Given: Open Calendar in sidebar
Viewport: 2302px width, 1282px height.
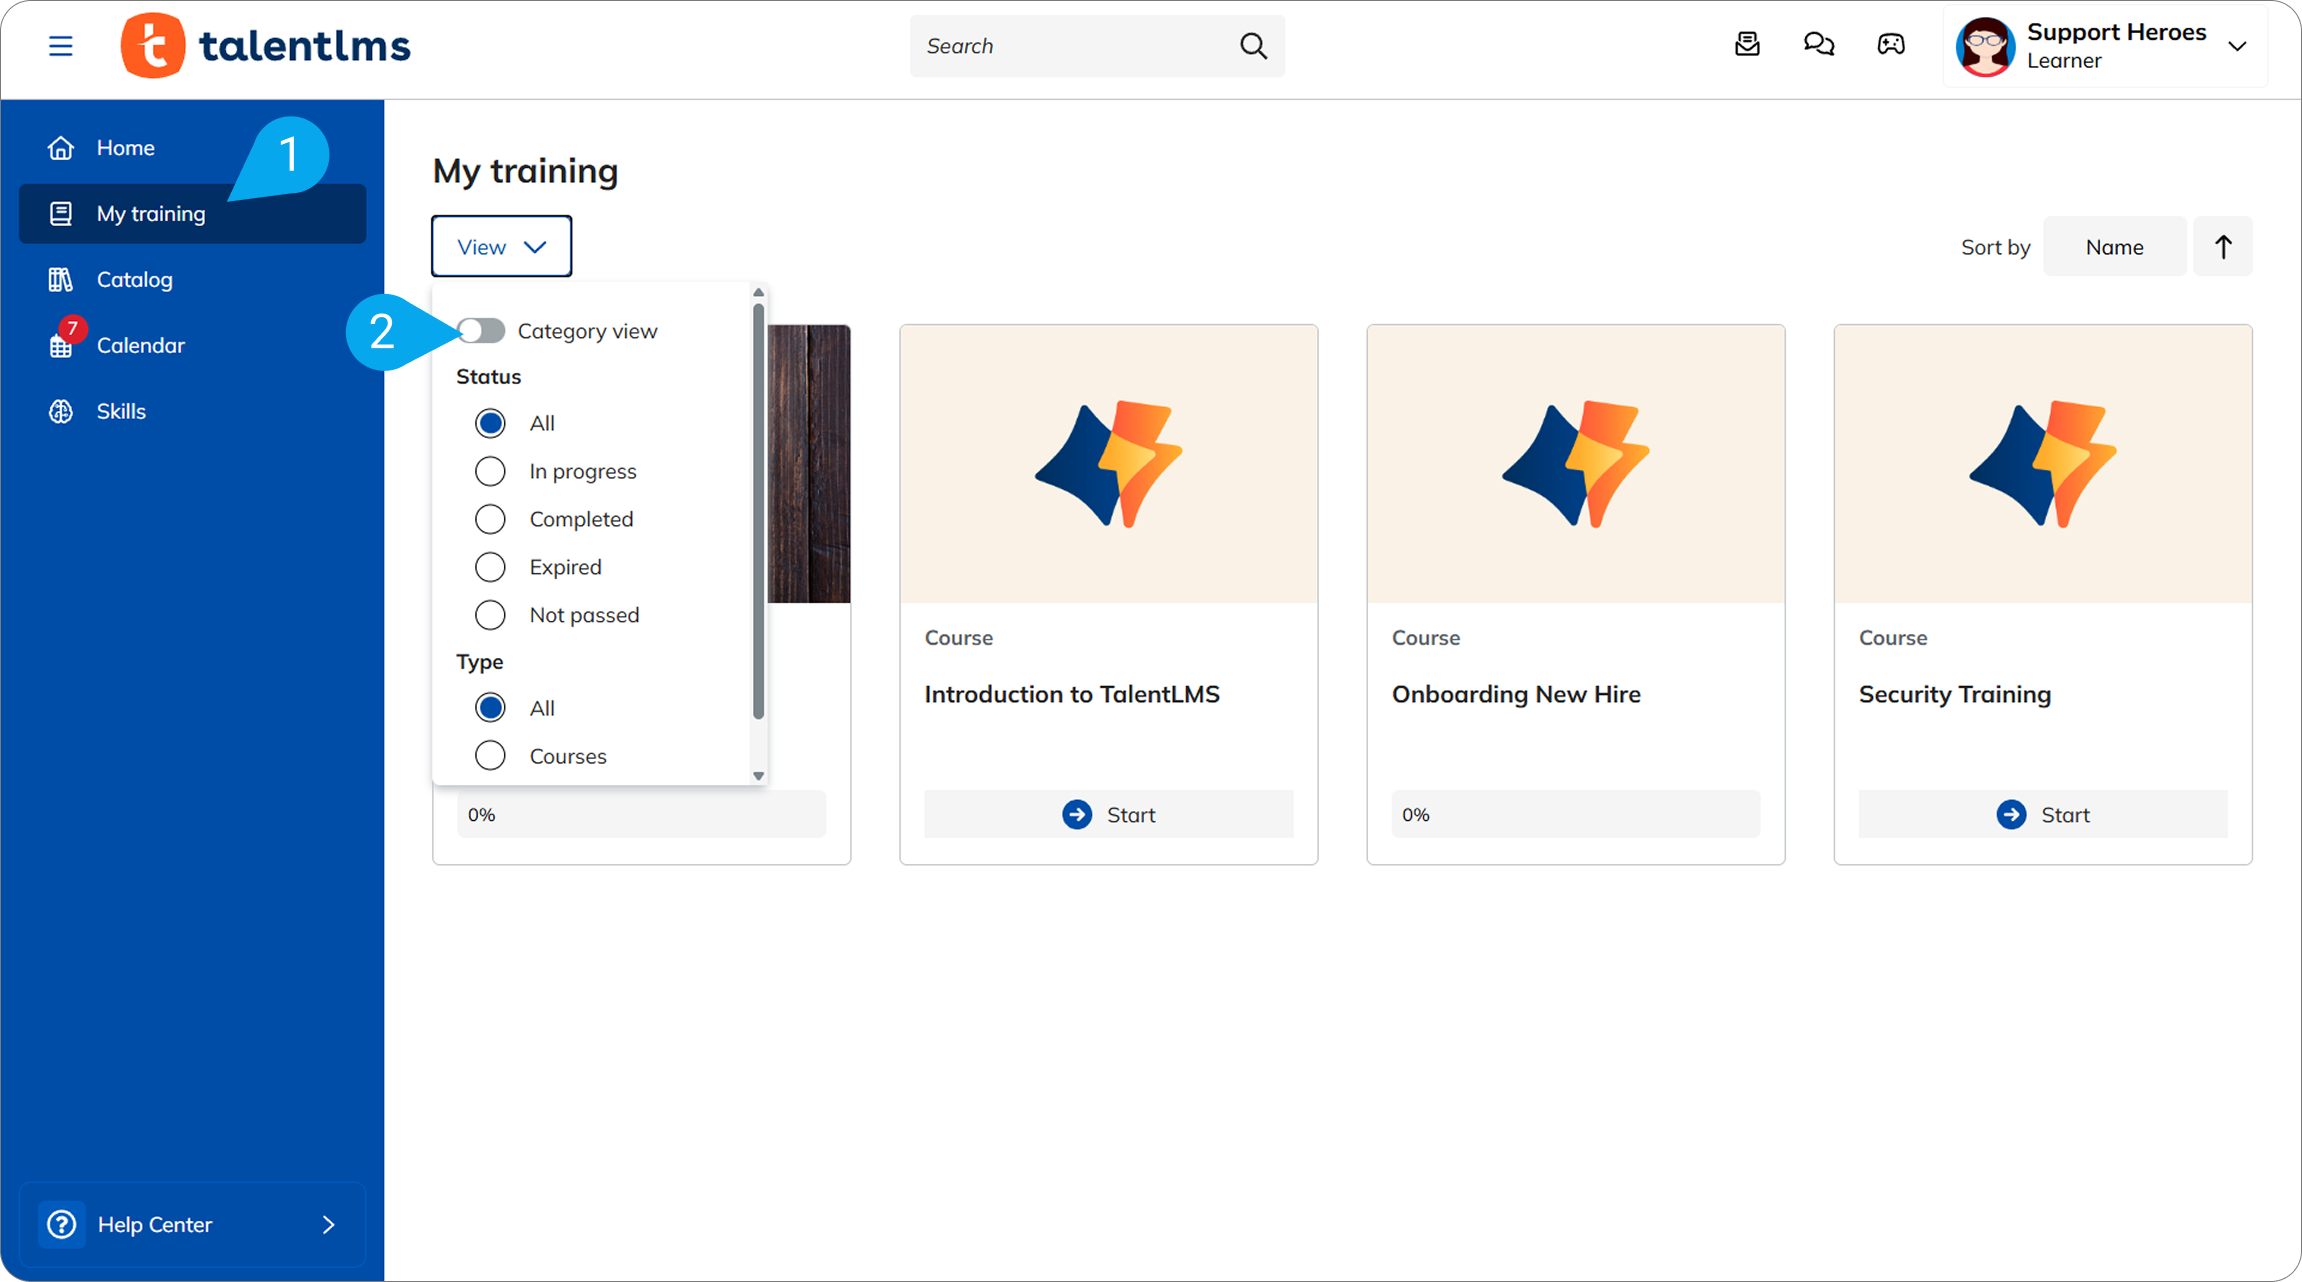Looking at the screenshot, I should (140, 346).
